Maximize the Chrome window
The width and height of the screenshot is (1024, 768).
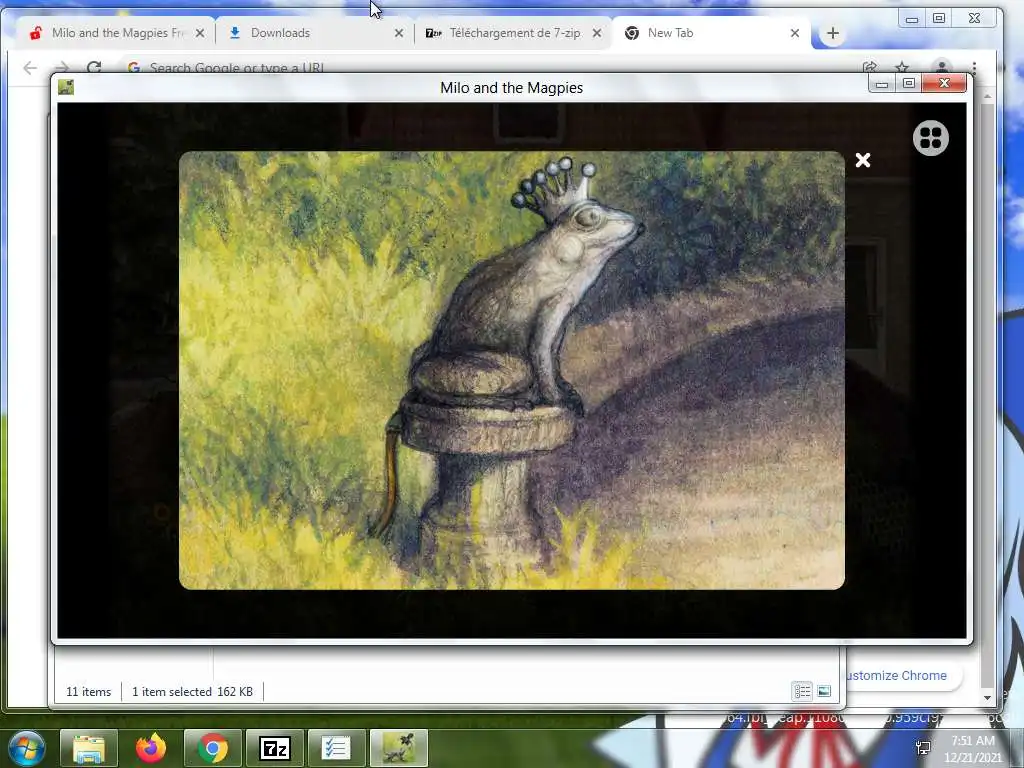point(939,18)
